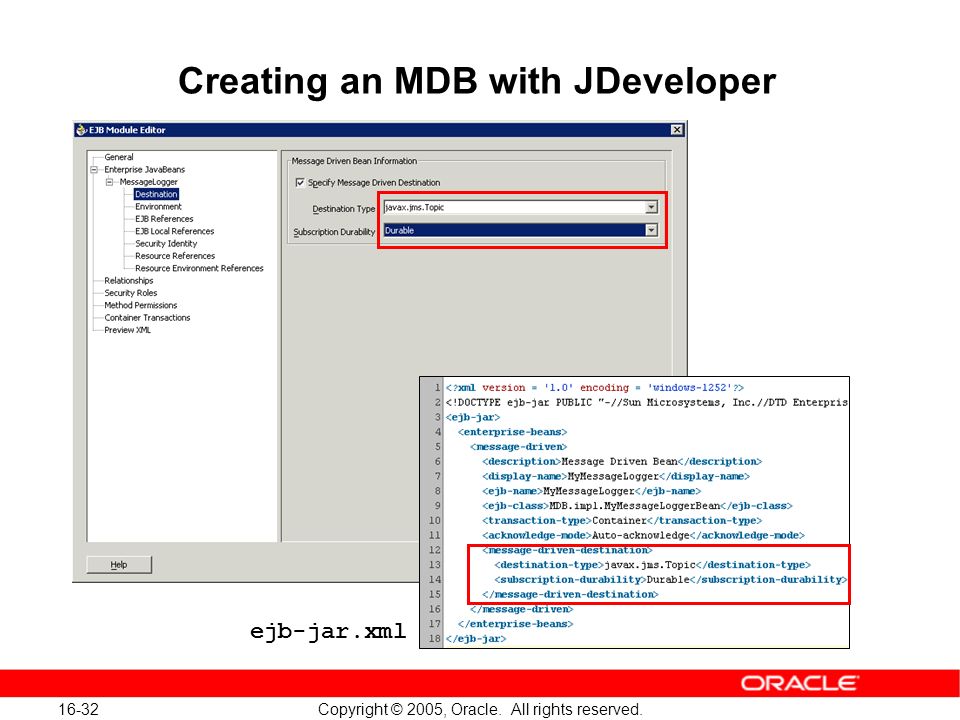The width and height of the screenshot is (960, 720).
Task: Click line 1 xml version declaration
Action: coord(594,388)
